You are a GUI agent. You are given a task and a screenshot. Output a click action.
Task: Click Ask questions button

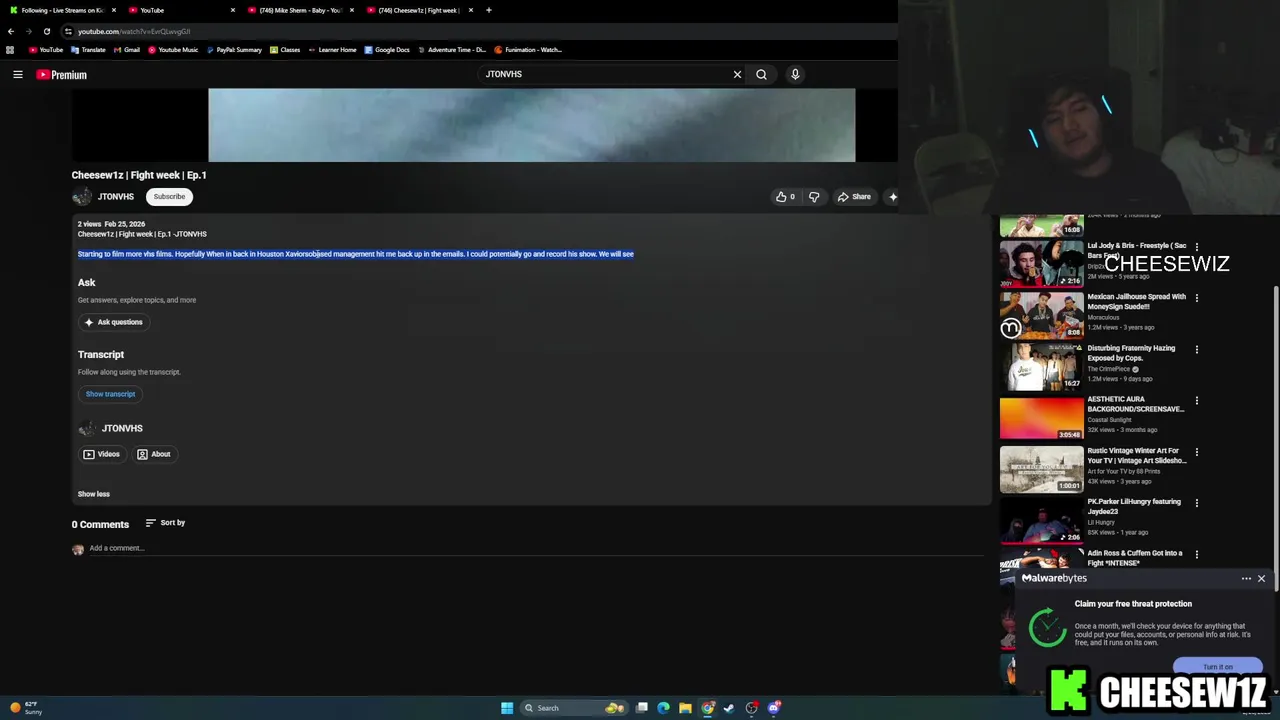point(113,322)
